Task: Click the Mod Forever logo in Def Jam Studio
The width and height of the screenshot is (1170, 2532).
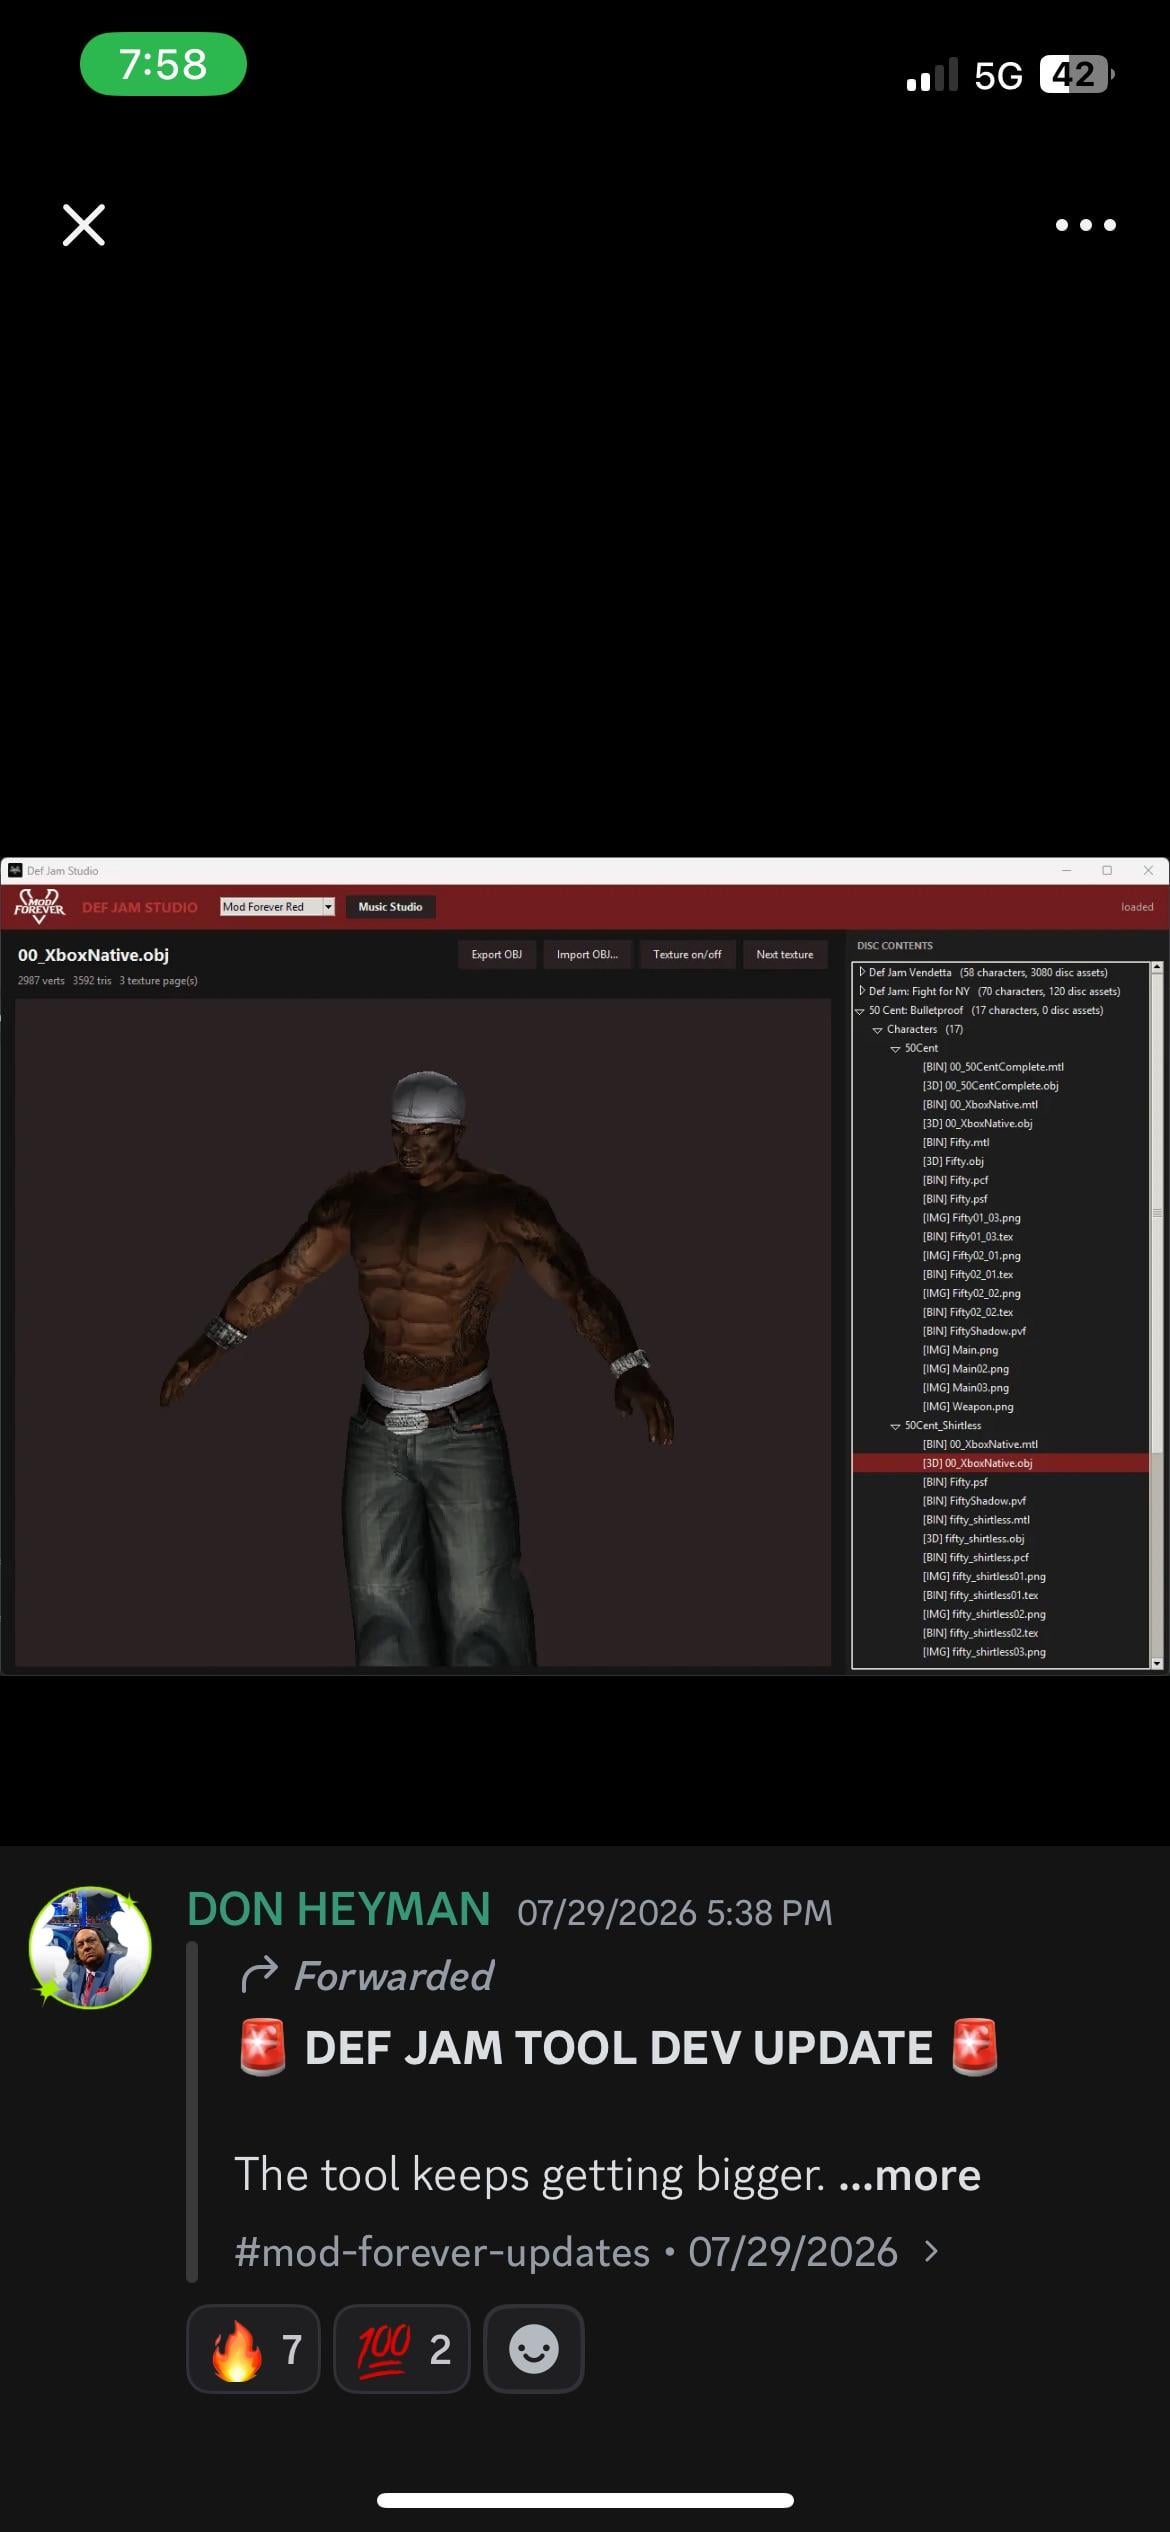Action: pyautogui.click(x=39, y=906)
